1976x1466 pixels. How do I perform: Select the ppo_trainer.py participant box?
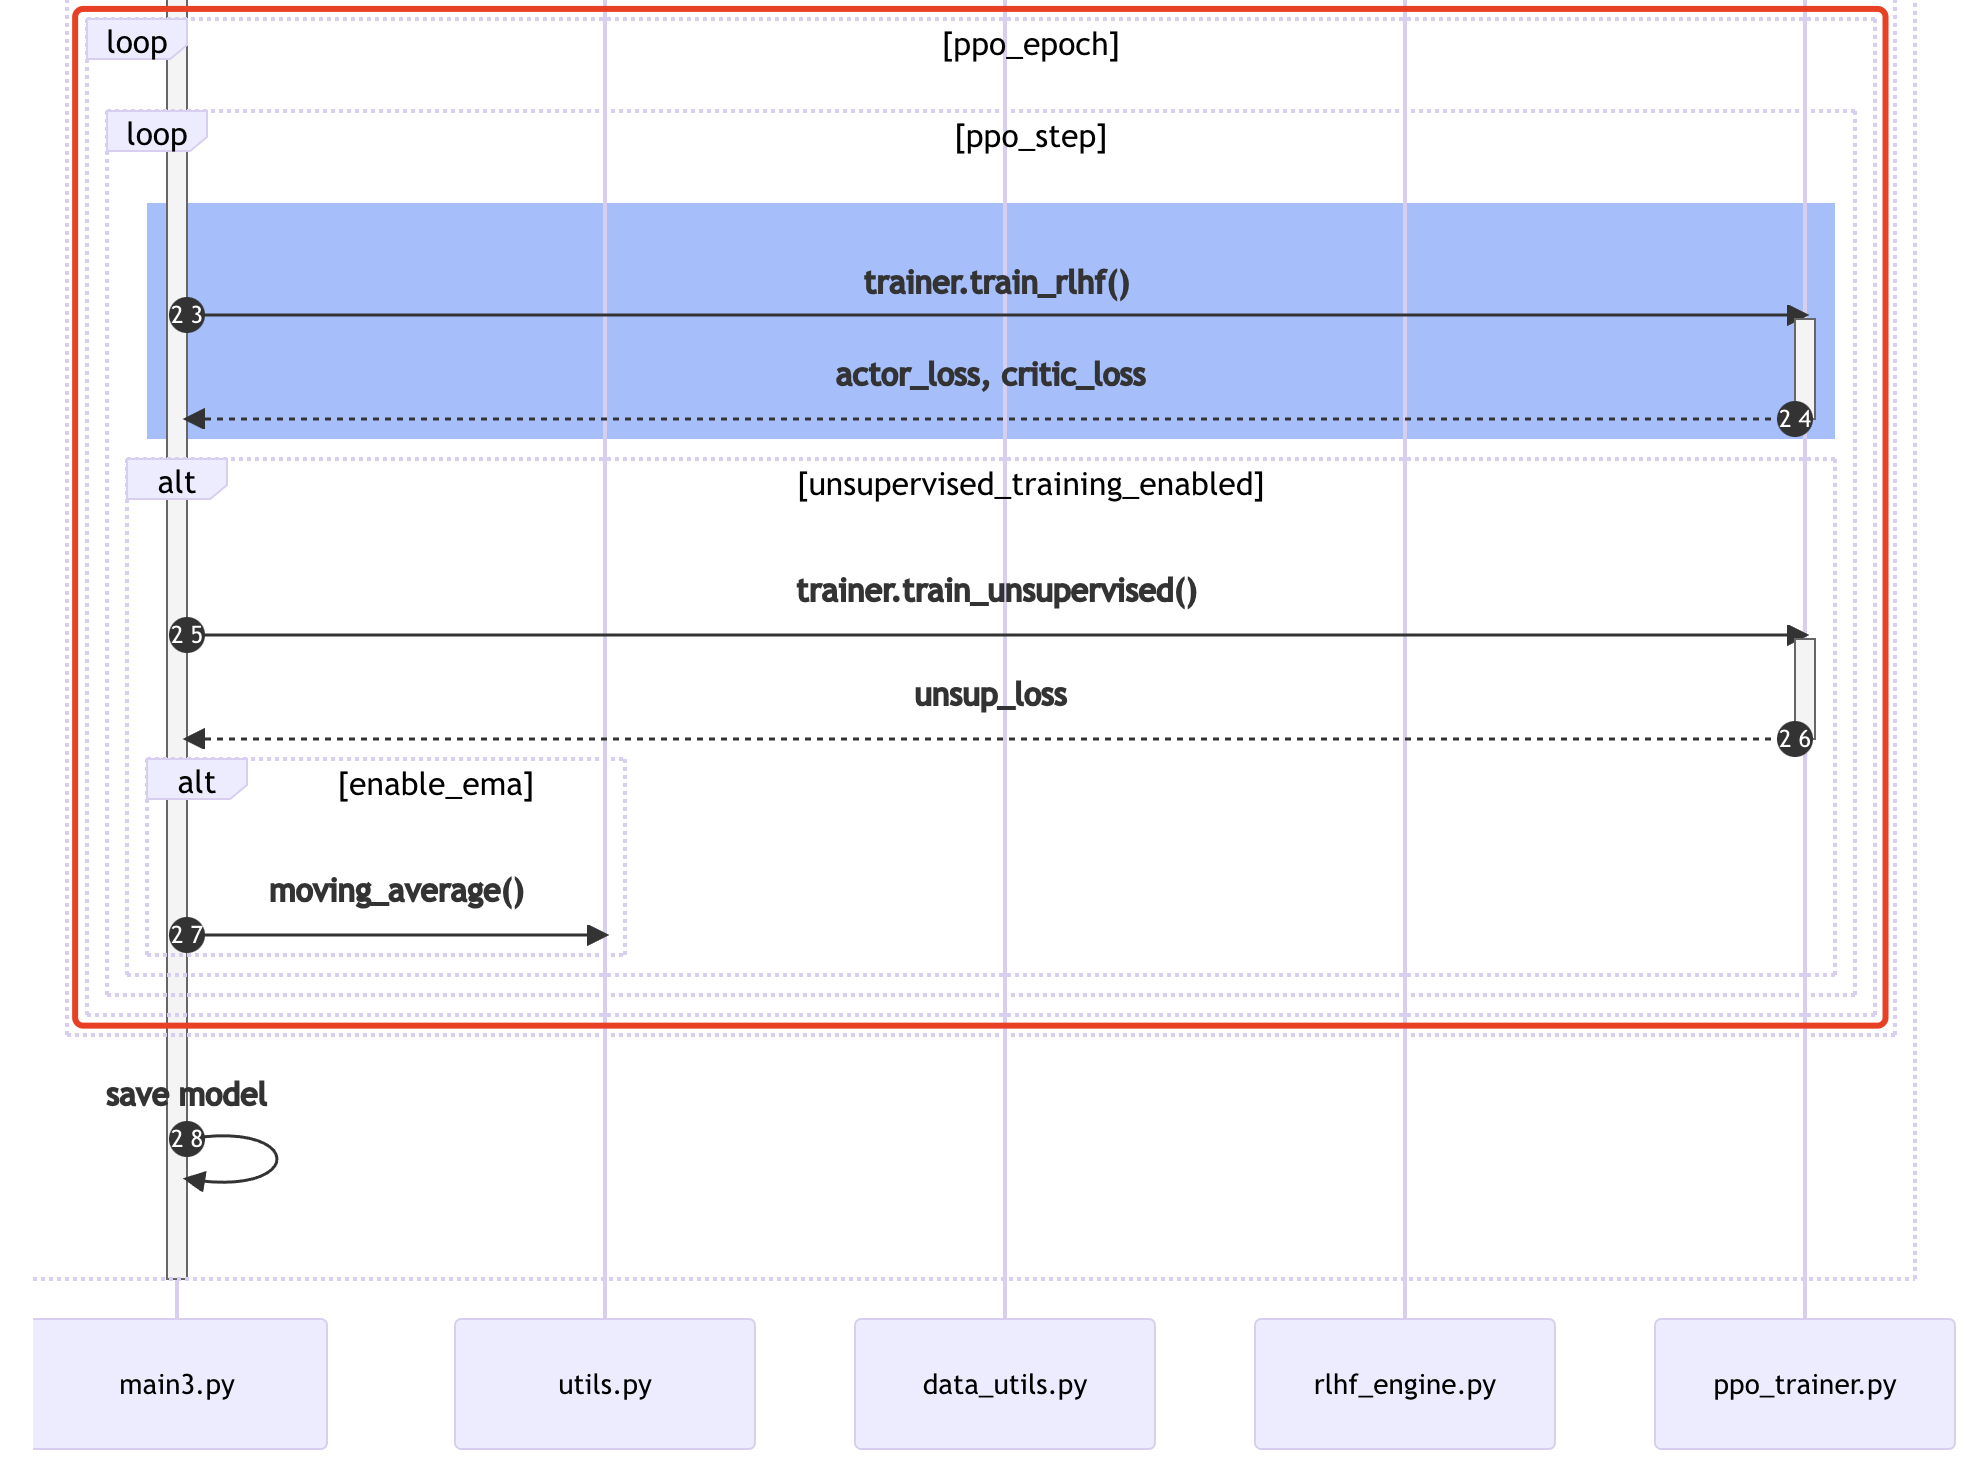click(1804, 1384)
